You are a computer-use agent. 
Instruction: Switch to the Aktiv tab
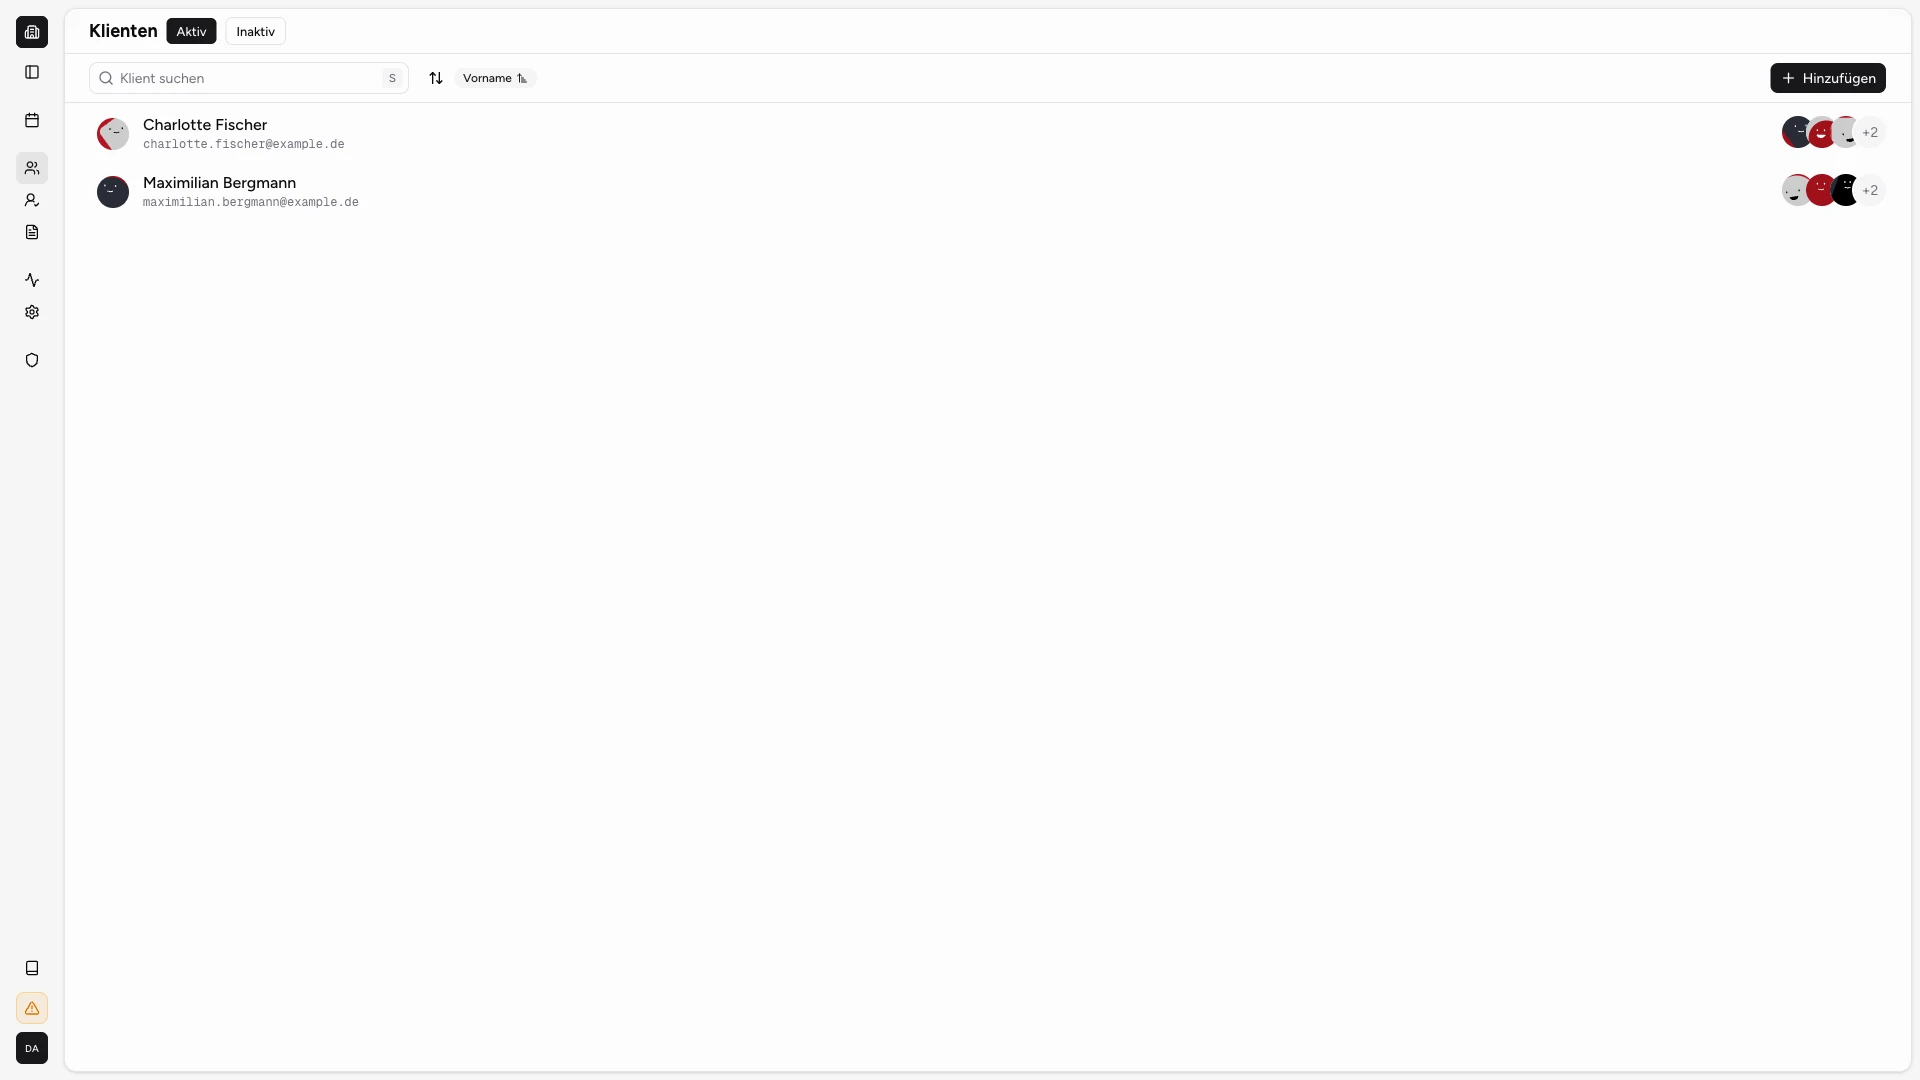click(191, 31)
